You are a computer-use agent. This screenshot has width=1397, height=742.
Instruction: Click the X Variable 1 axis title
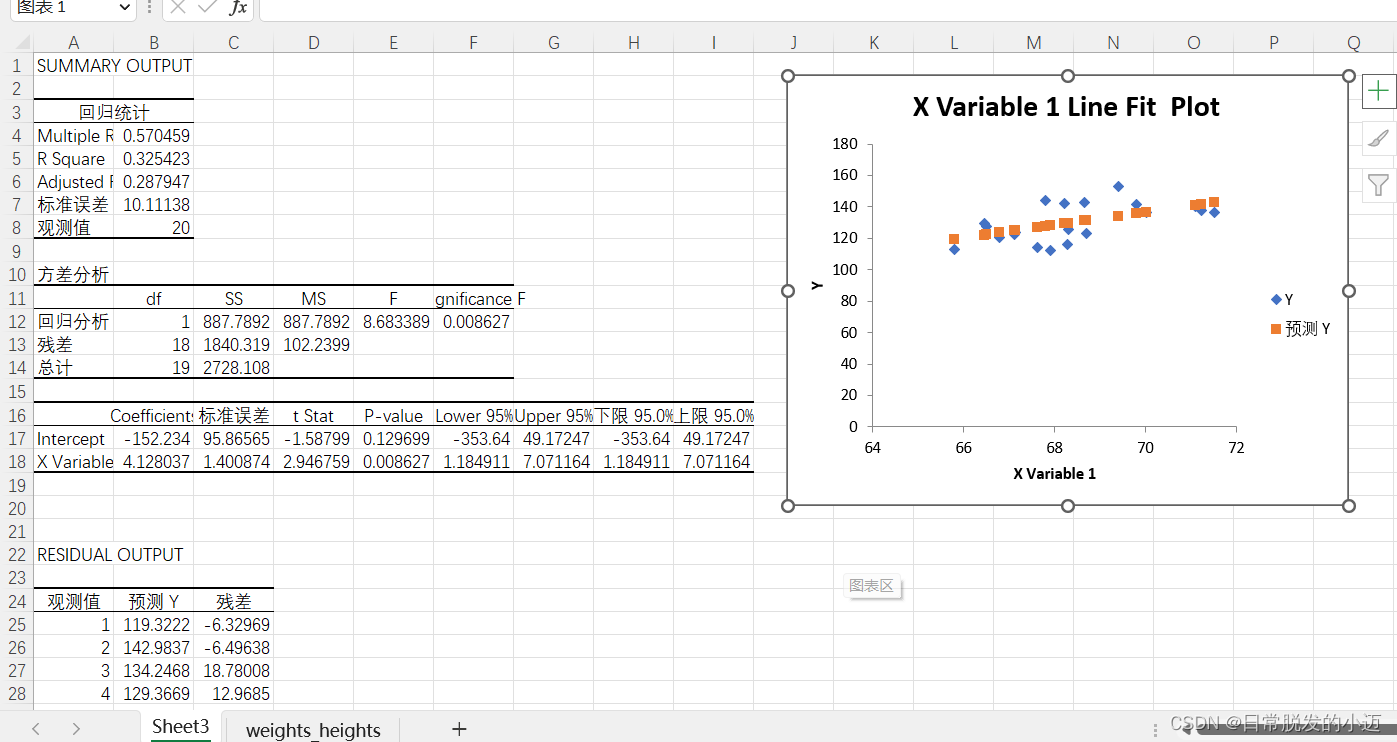1054,473
